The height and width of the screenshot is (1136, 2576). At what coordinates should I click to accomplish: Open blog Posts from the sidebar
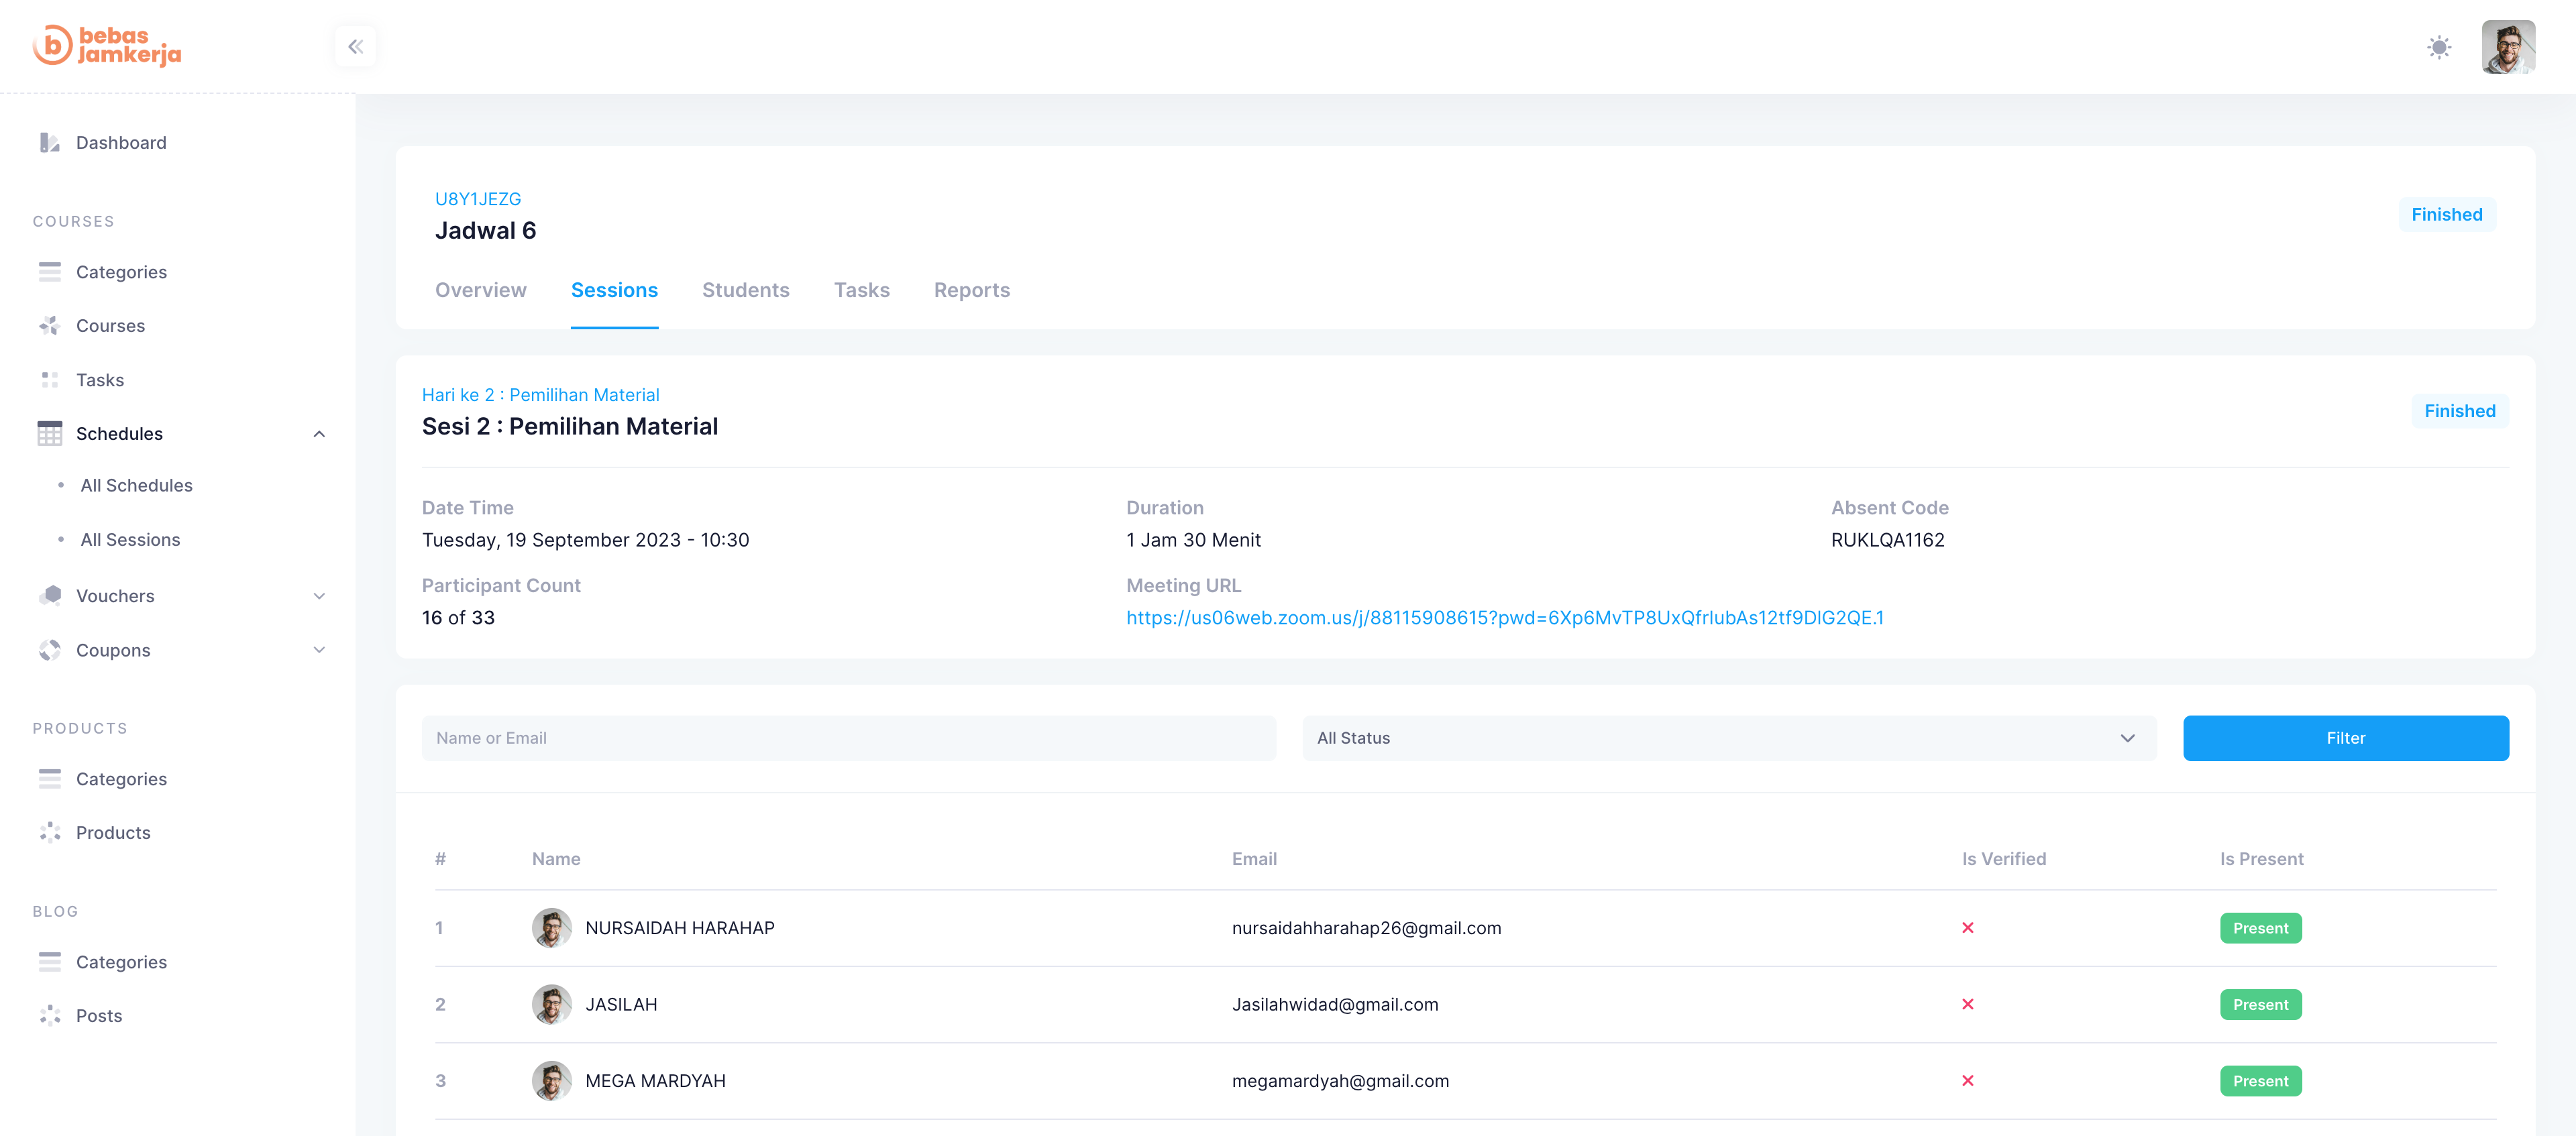point(98,1016)
